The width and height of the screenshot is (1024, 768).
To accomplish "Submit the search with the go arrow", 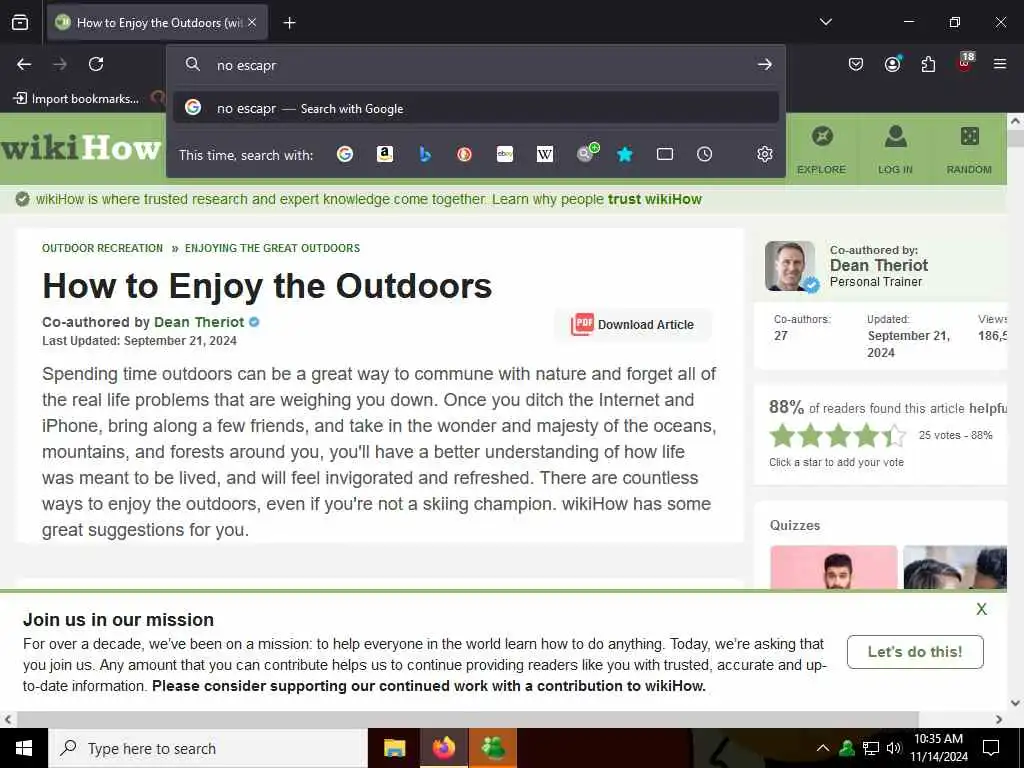I will coord(765,65).
